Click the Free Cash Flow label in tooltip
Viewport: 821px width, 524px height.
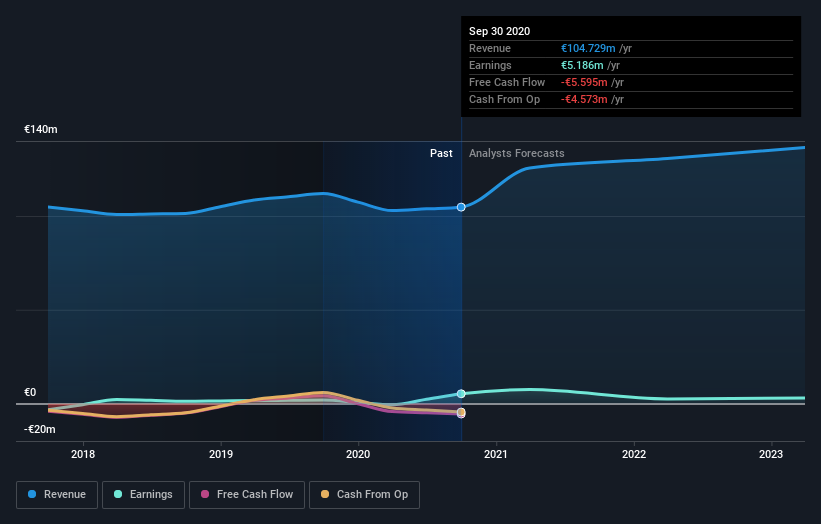[x=507, y=82]
